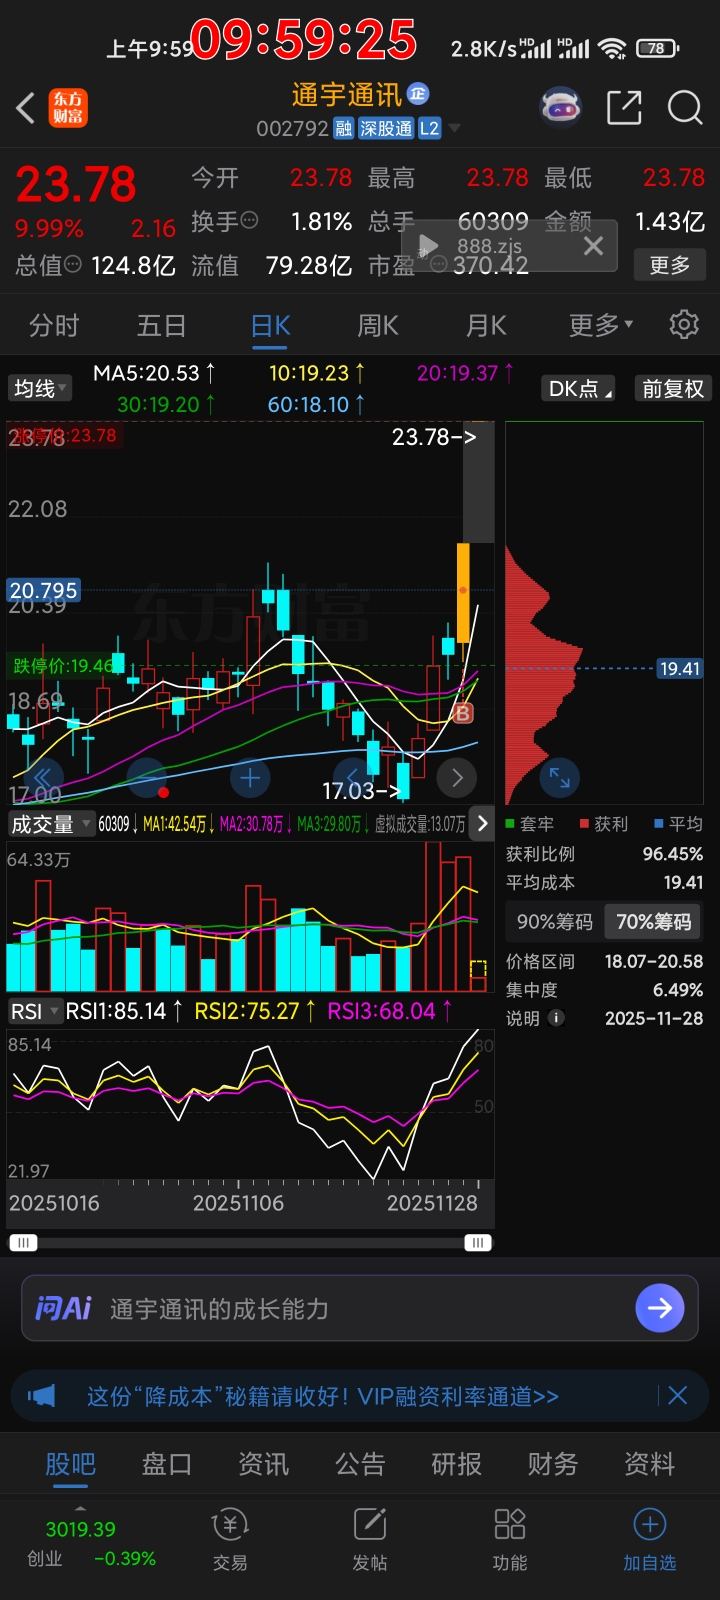The height and width of the screenshot is (1600, 720).
Task: Tap the blue 企 badge next to title
Action: [418, 94]
